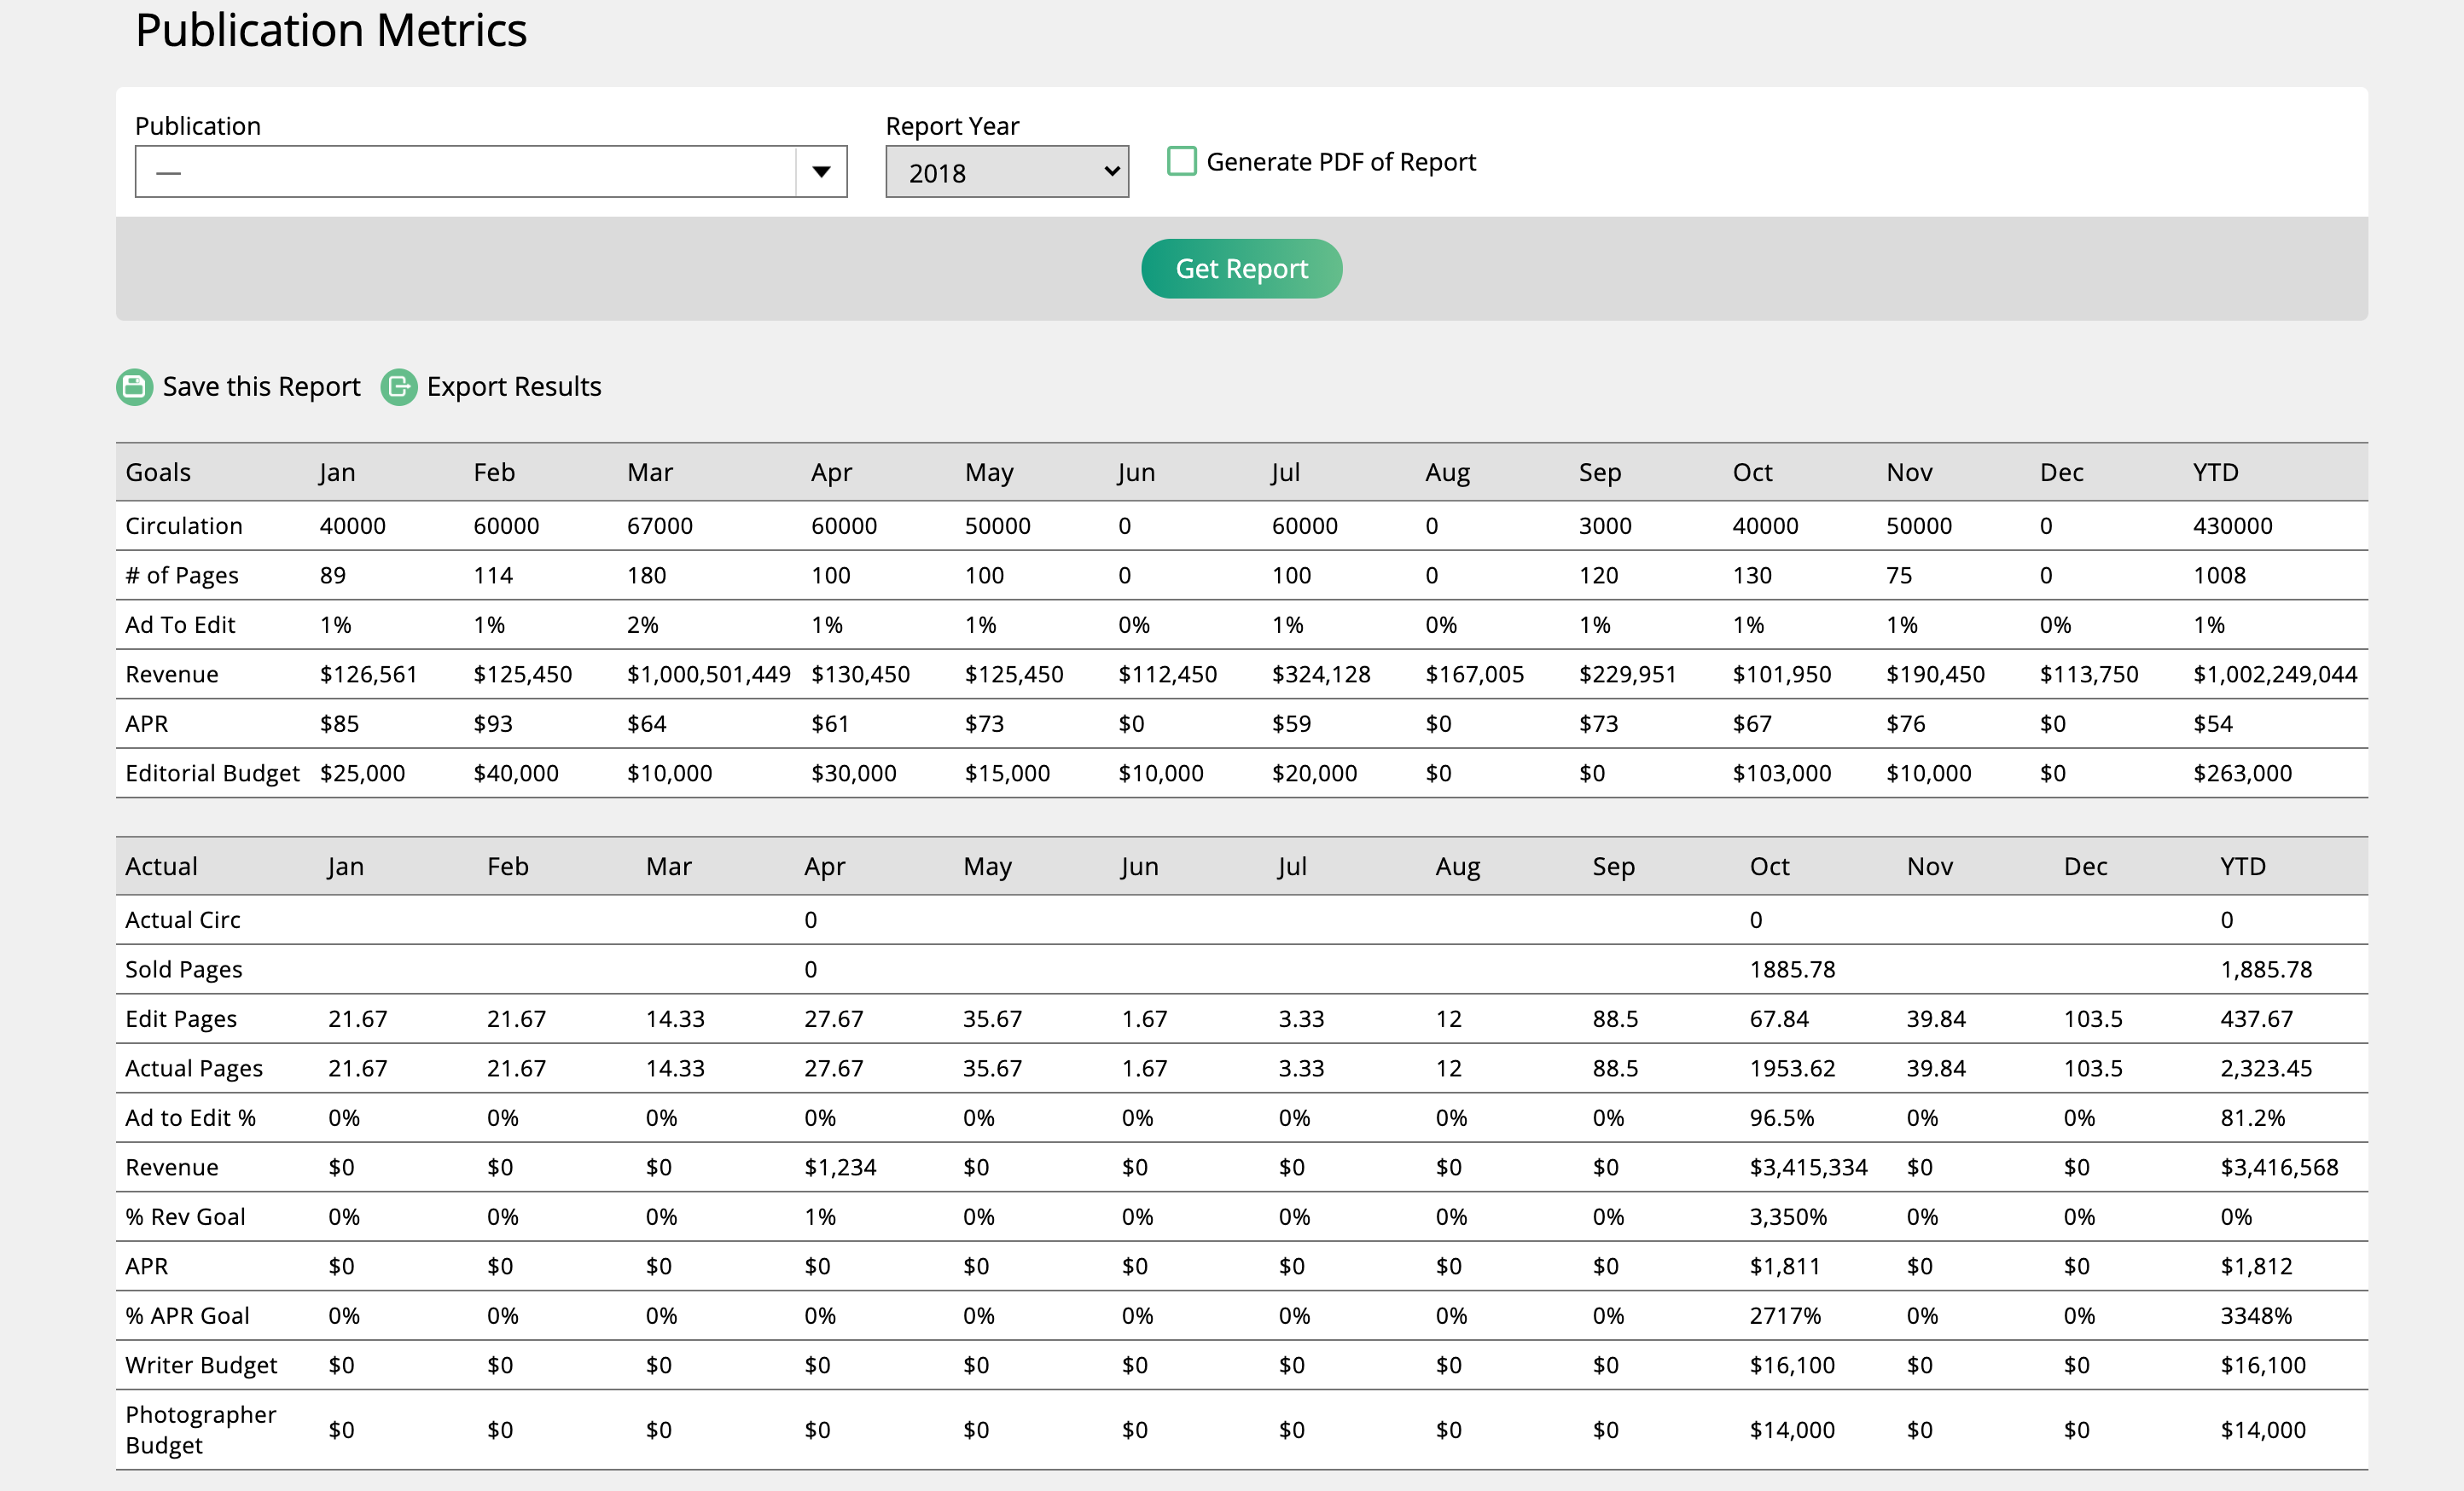Click the Publication Metrics page heading
This screenshot has width=2464, height=1491.
[x=331, y=30]
